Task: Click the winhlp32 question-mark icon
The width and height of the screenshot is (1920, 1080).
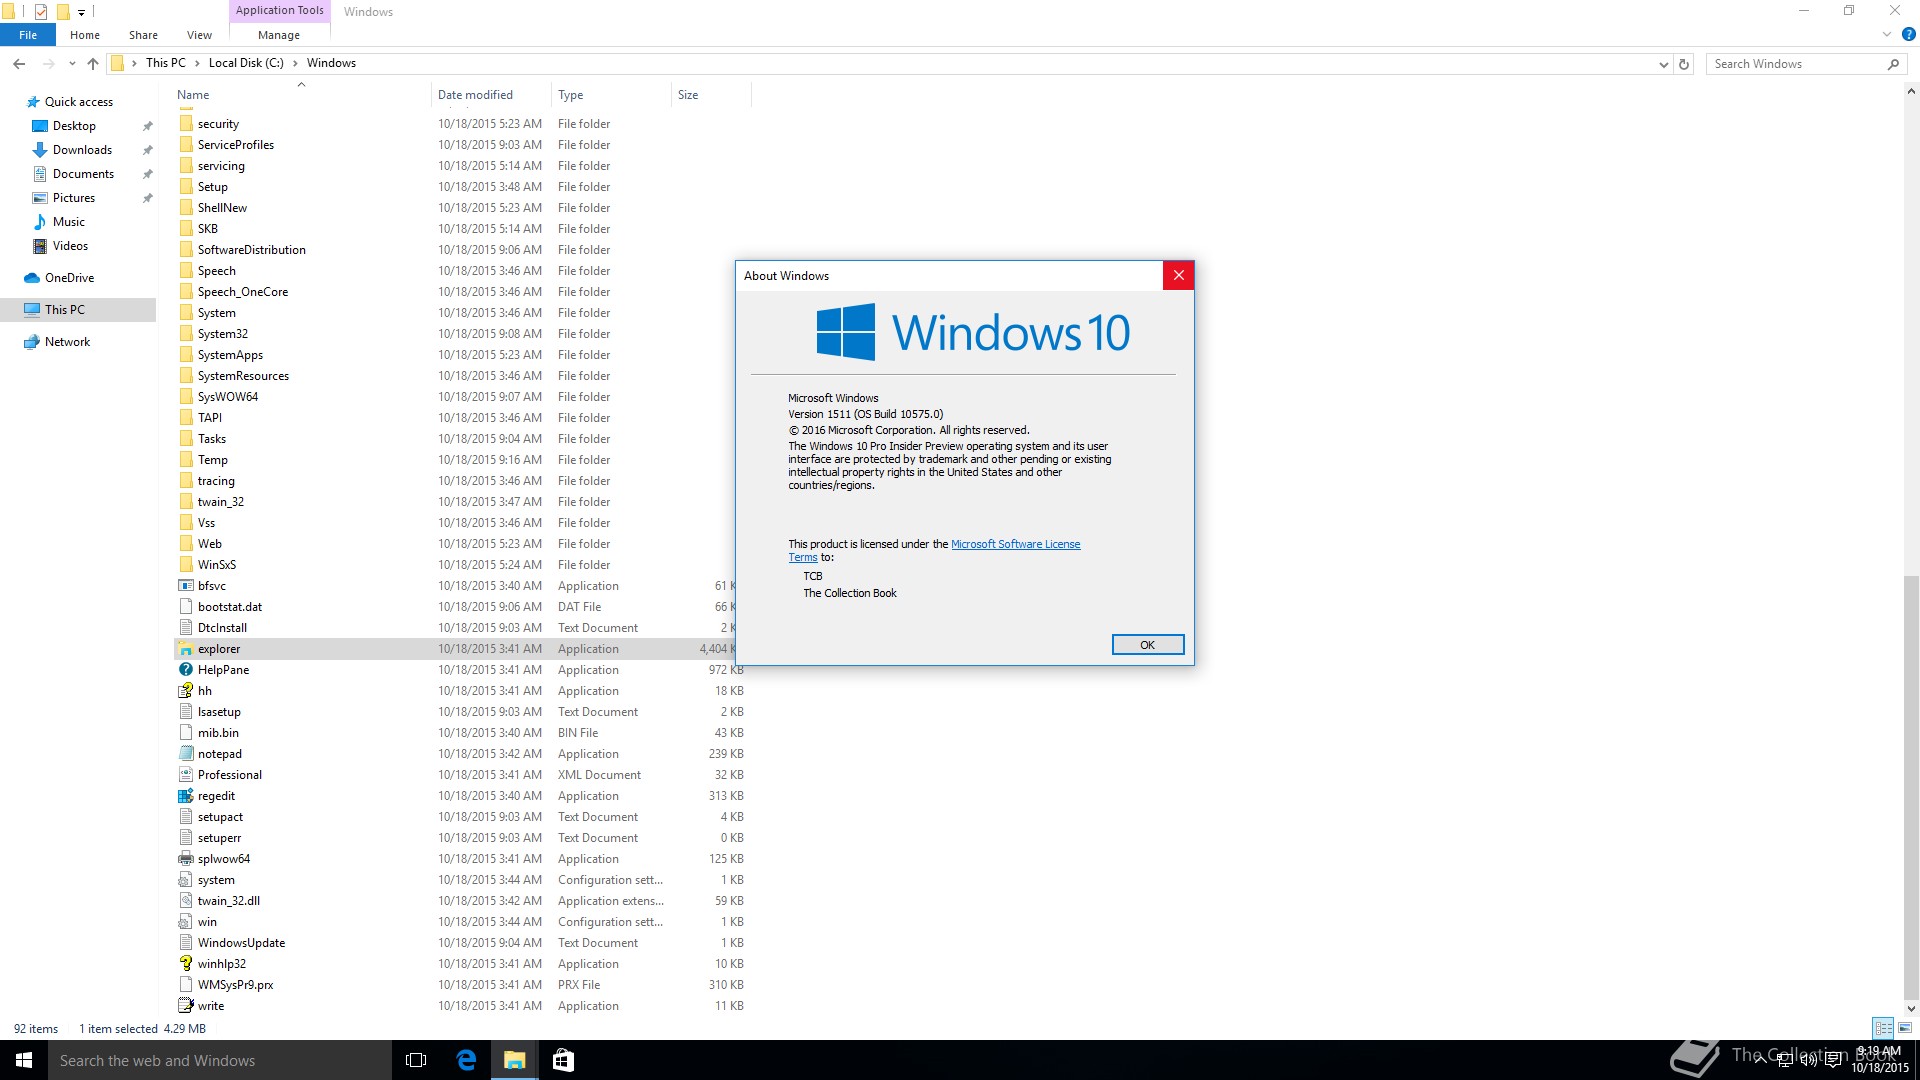Action: click(x=185, y=964)
